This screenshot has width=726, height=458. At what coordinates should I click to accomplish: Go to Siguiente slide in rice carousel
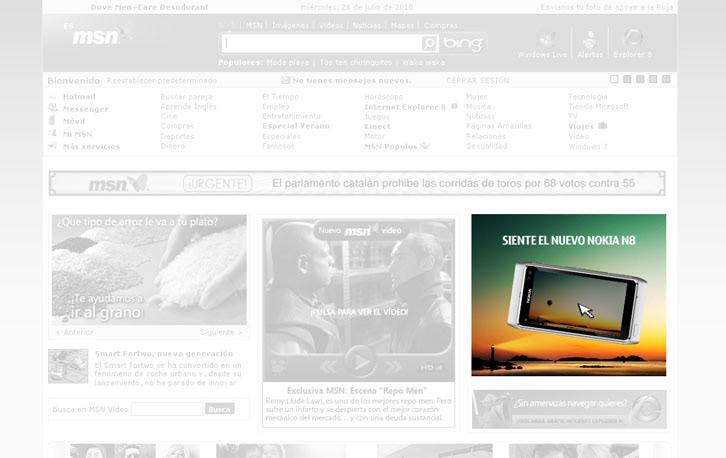point(220,332)
